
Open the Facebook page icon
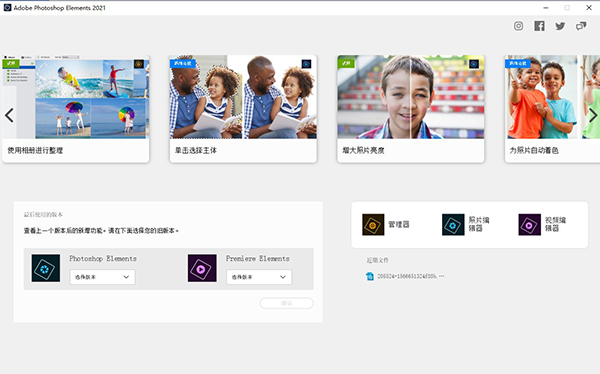coord(540,26)
